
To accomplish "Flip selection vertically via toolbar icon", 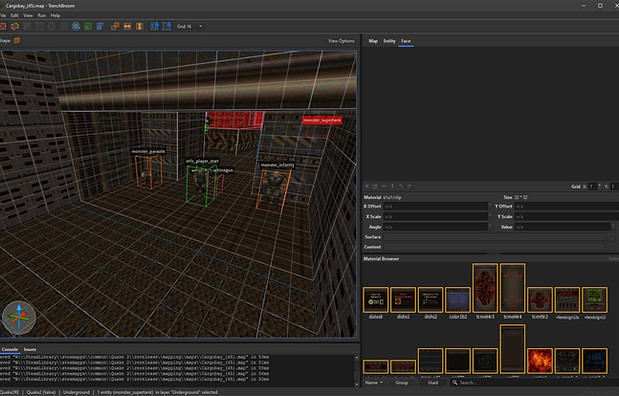I will click(139, 26).
